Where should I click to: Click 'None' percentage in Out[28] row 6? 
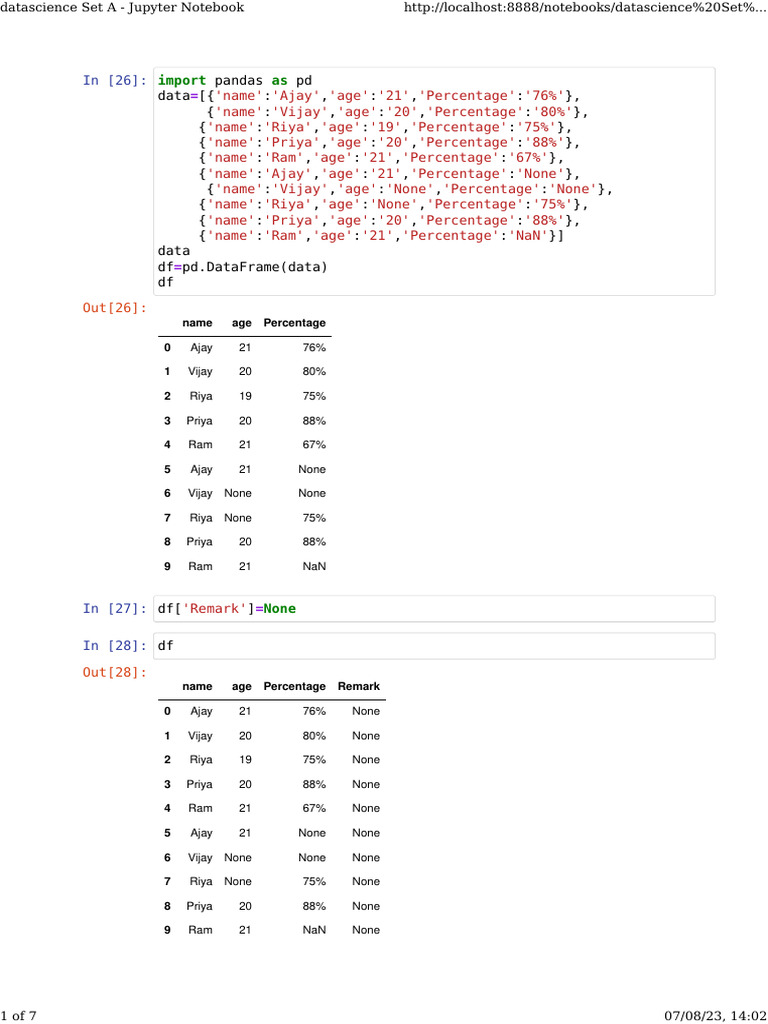[312, 857]
